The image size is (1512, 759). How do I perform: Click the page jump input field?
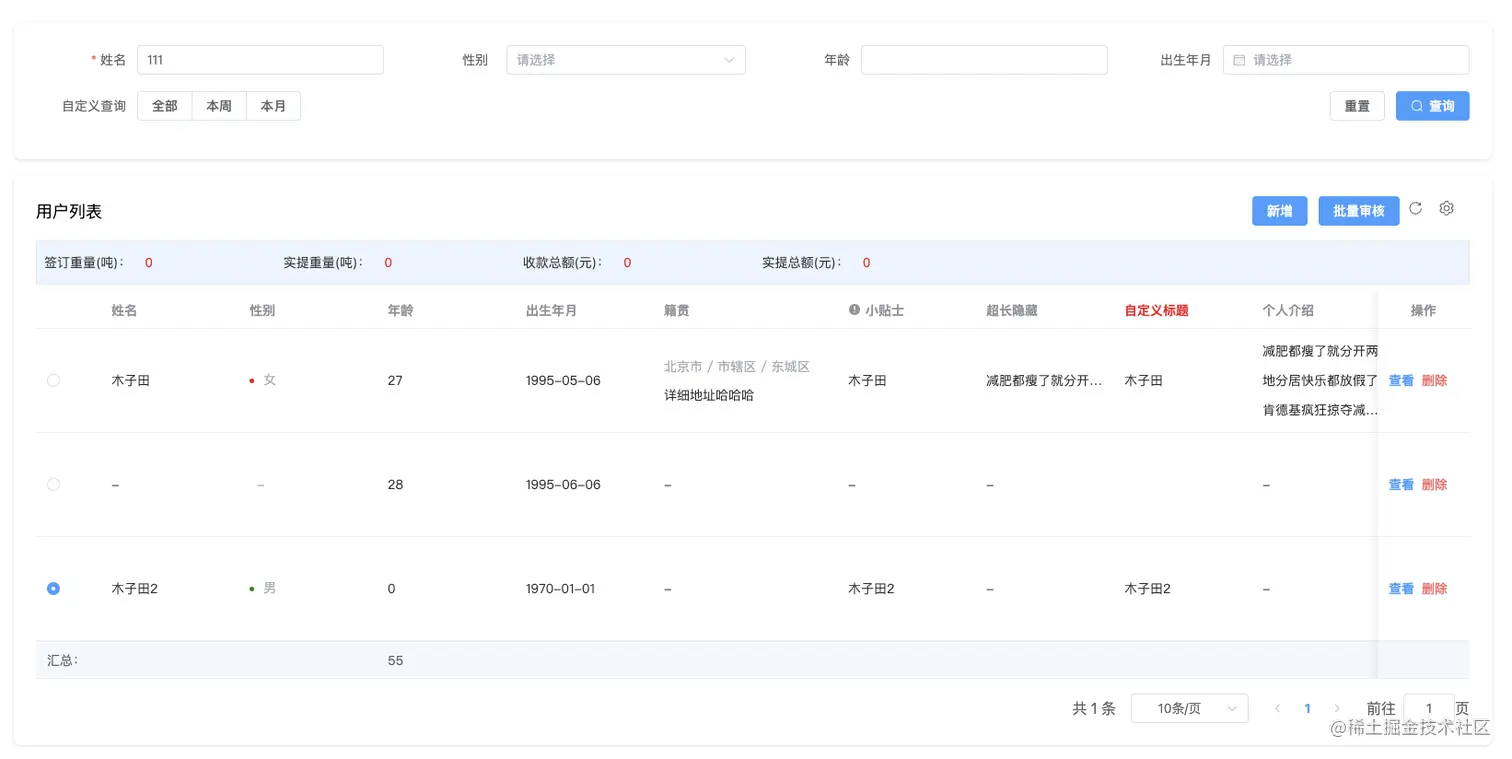[x=1429, y=708]
